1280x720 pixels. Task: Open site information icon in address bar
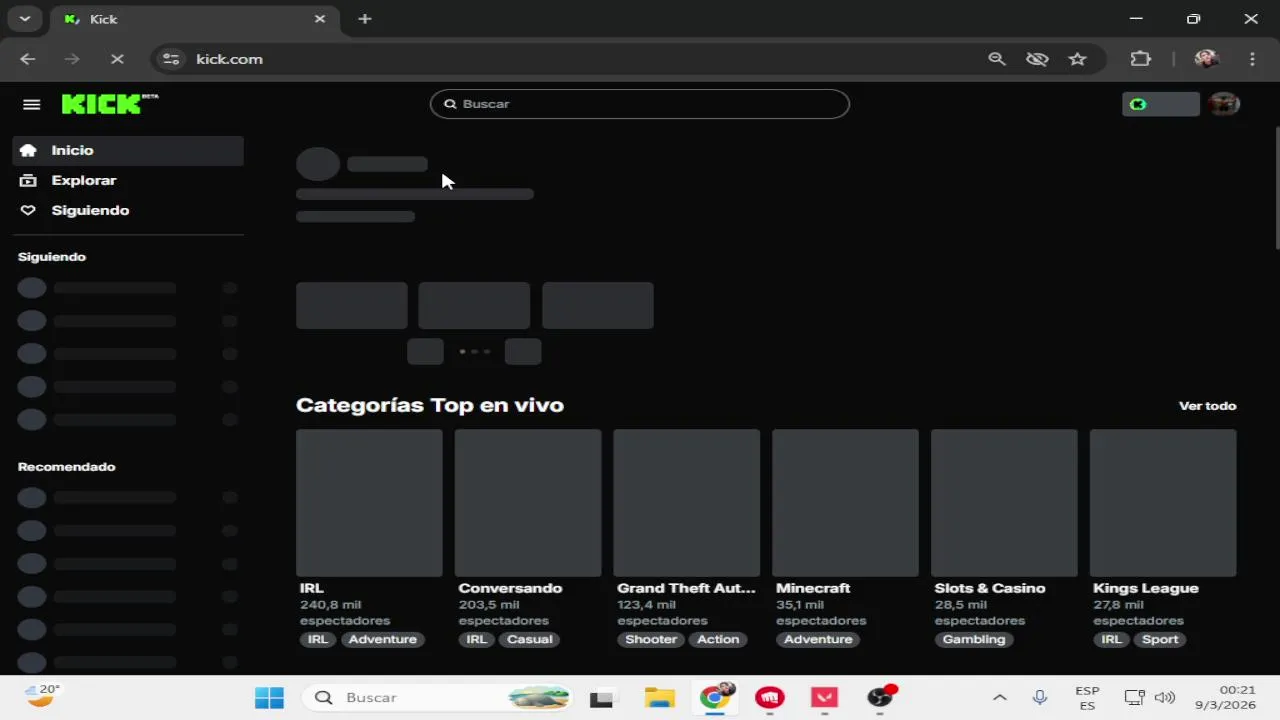coord(171,59)
